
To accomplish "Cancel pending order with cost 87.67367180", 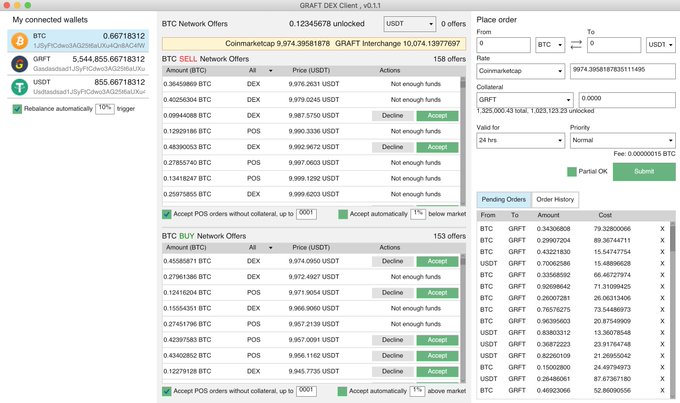I will (662, 379).
